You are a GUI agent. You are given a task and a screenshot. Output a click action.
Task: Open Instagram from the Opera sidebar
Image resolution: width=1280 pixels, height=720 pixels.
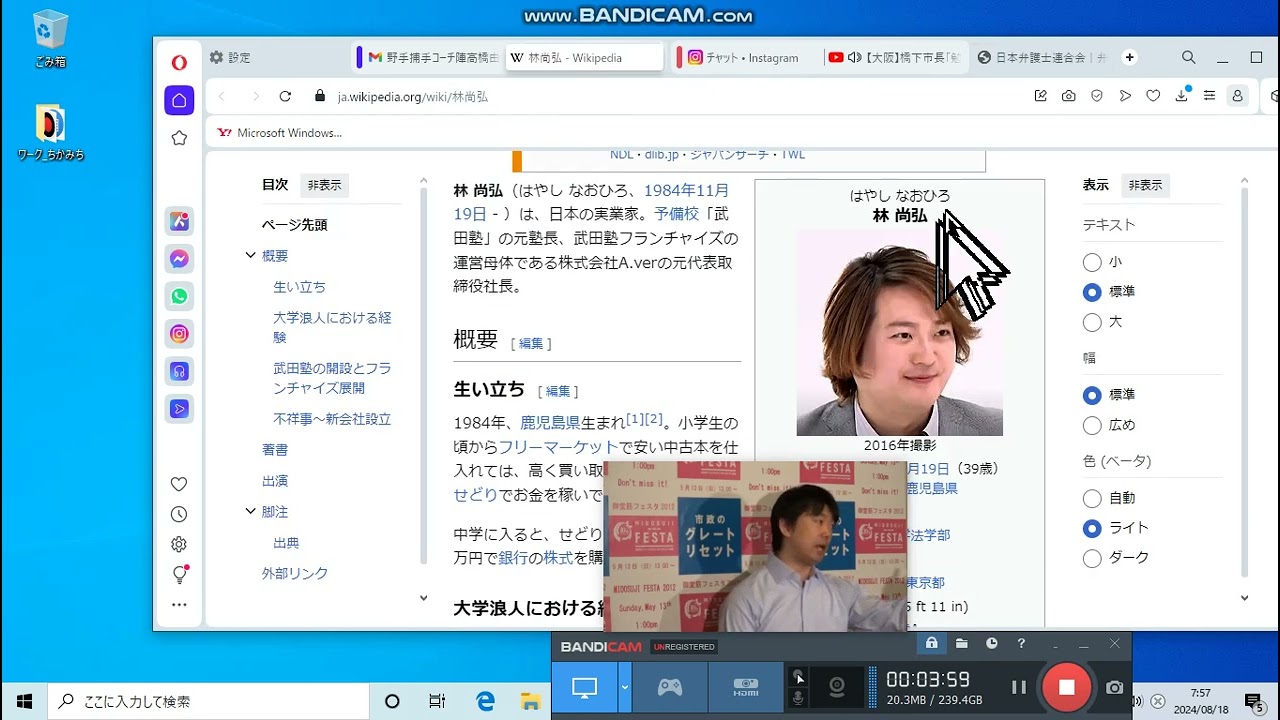179,333
